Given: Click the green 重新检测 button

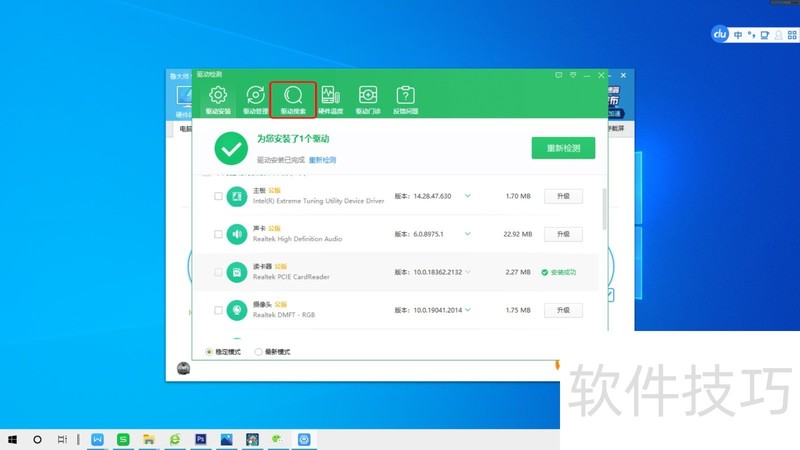Looking at the screenshot, I should [563, 148].
